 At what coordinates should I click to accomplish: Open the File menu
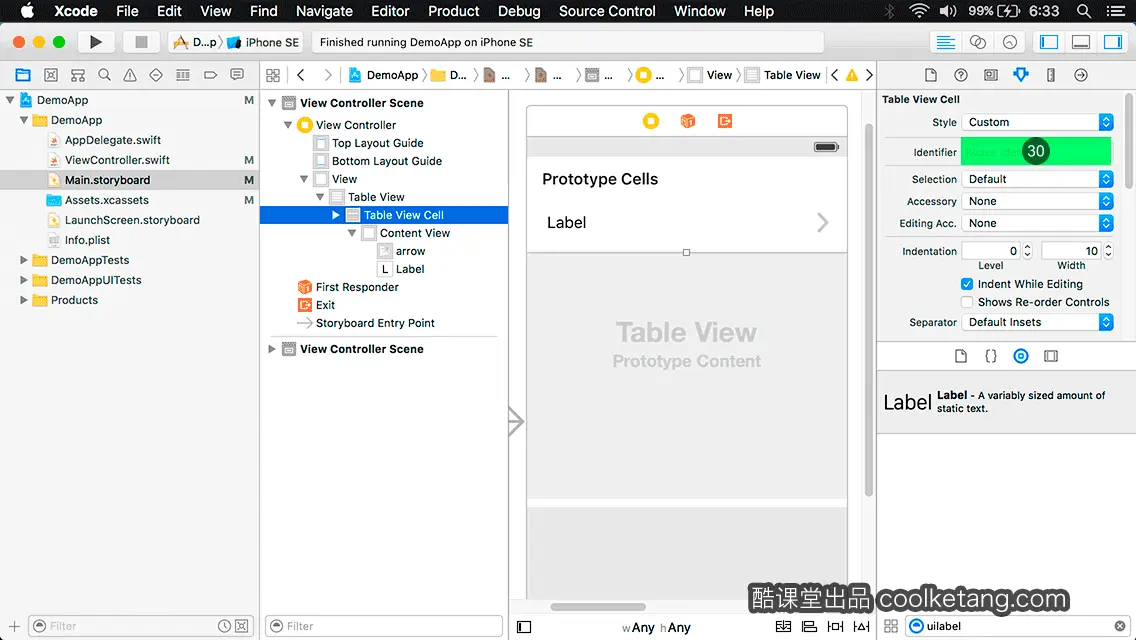pyautogui.click(x=127, y=11)
